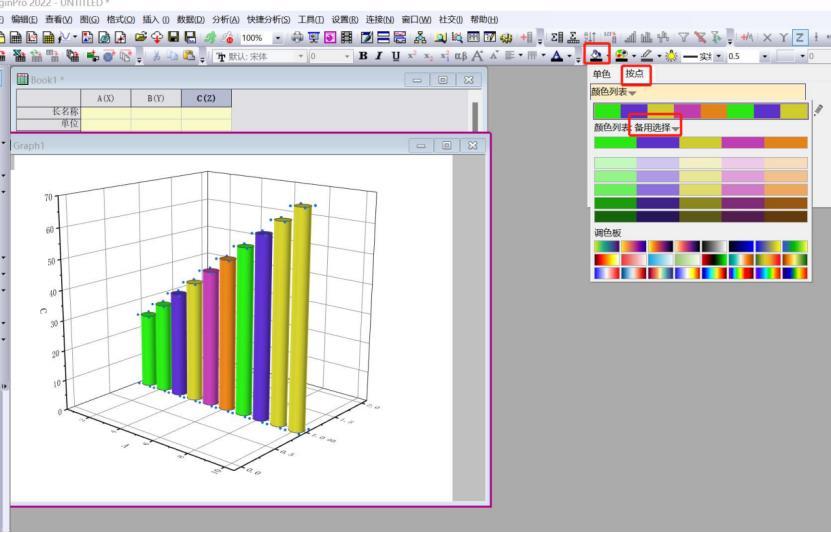Click the increase font size icon
Viewport: 831px width, 533px height.
click(x=477, y=56)
